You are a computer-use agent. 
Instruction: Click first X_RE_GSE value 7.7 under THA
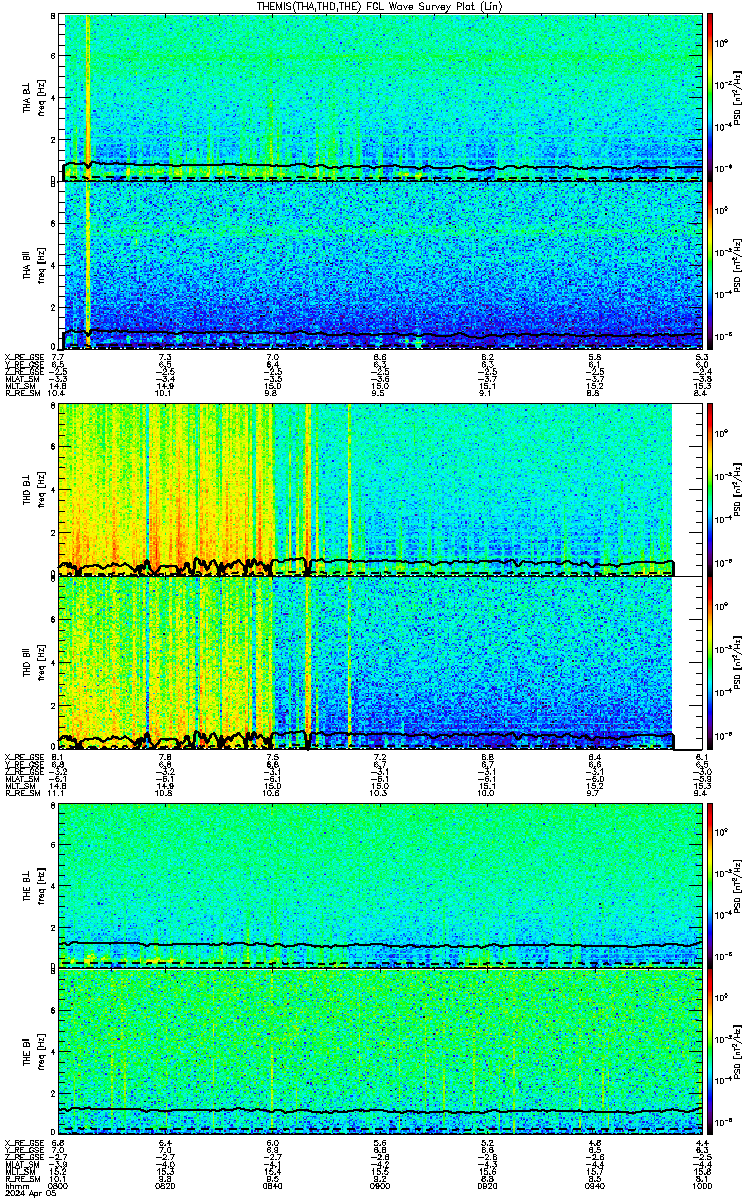pos(57,357)
